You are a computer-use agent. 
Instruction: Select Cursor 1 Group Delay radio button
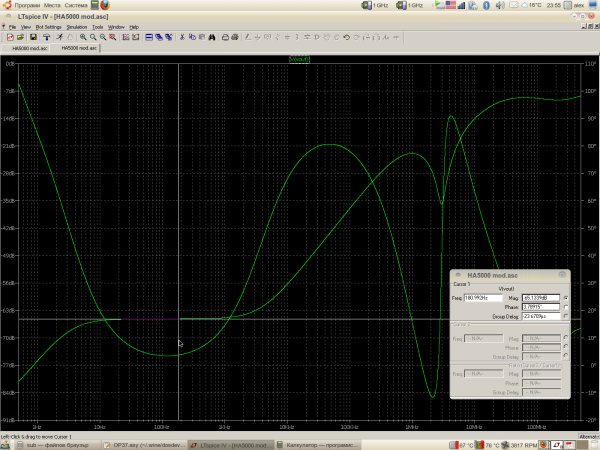(x=566, y=316)
